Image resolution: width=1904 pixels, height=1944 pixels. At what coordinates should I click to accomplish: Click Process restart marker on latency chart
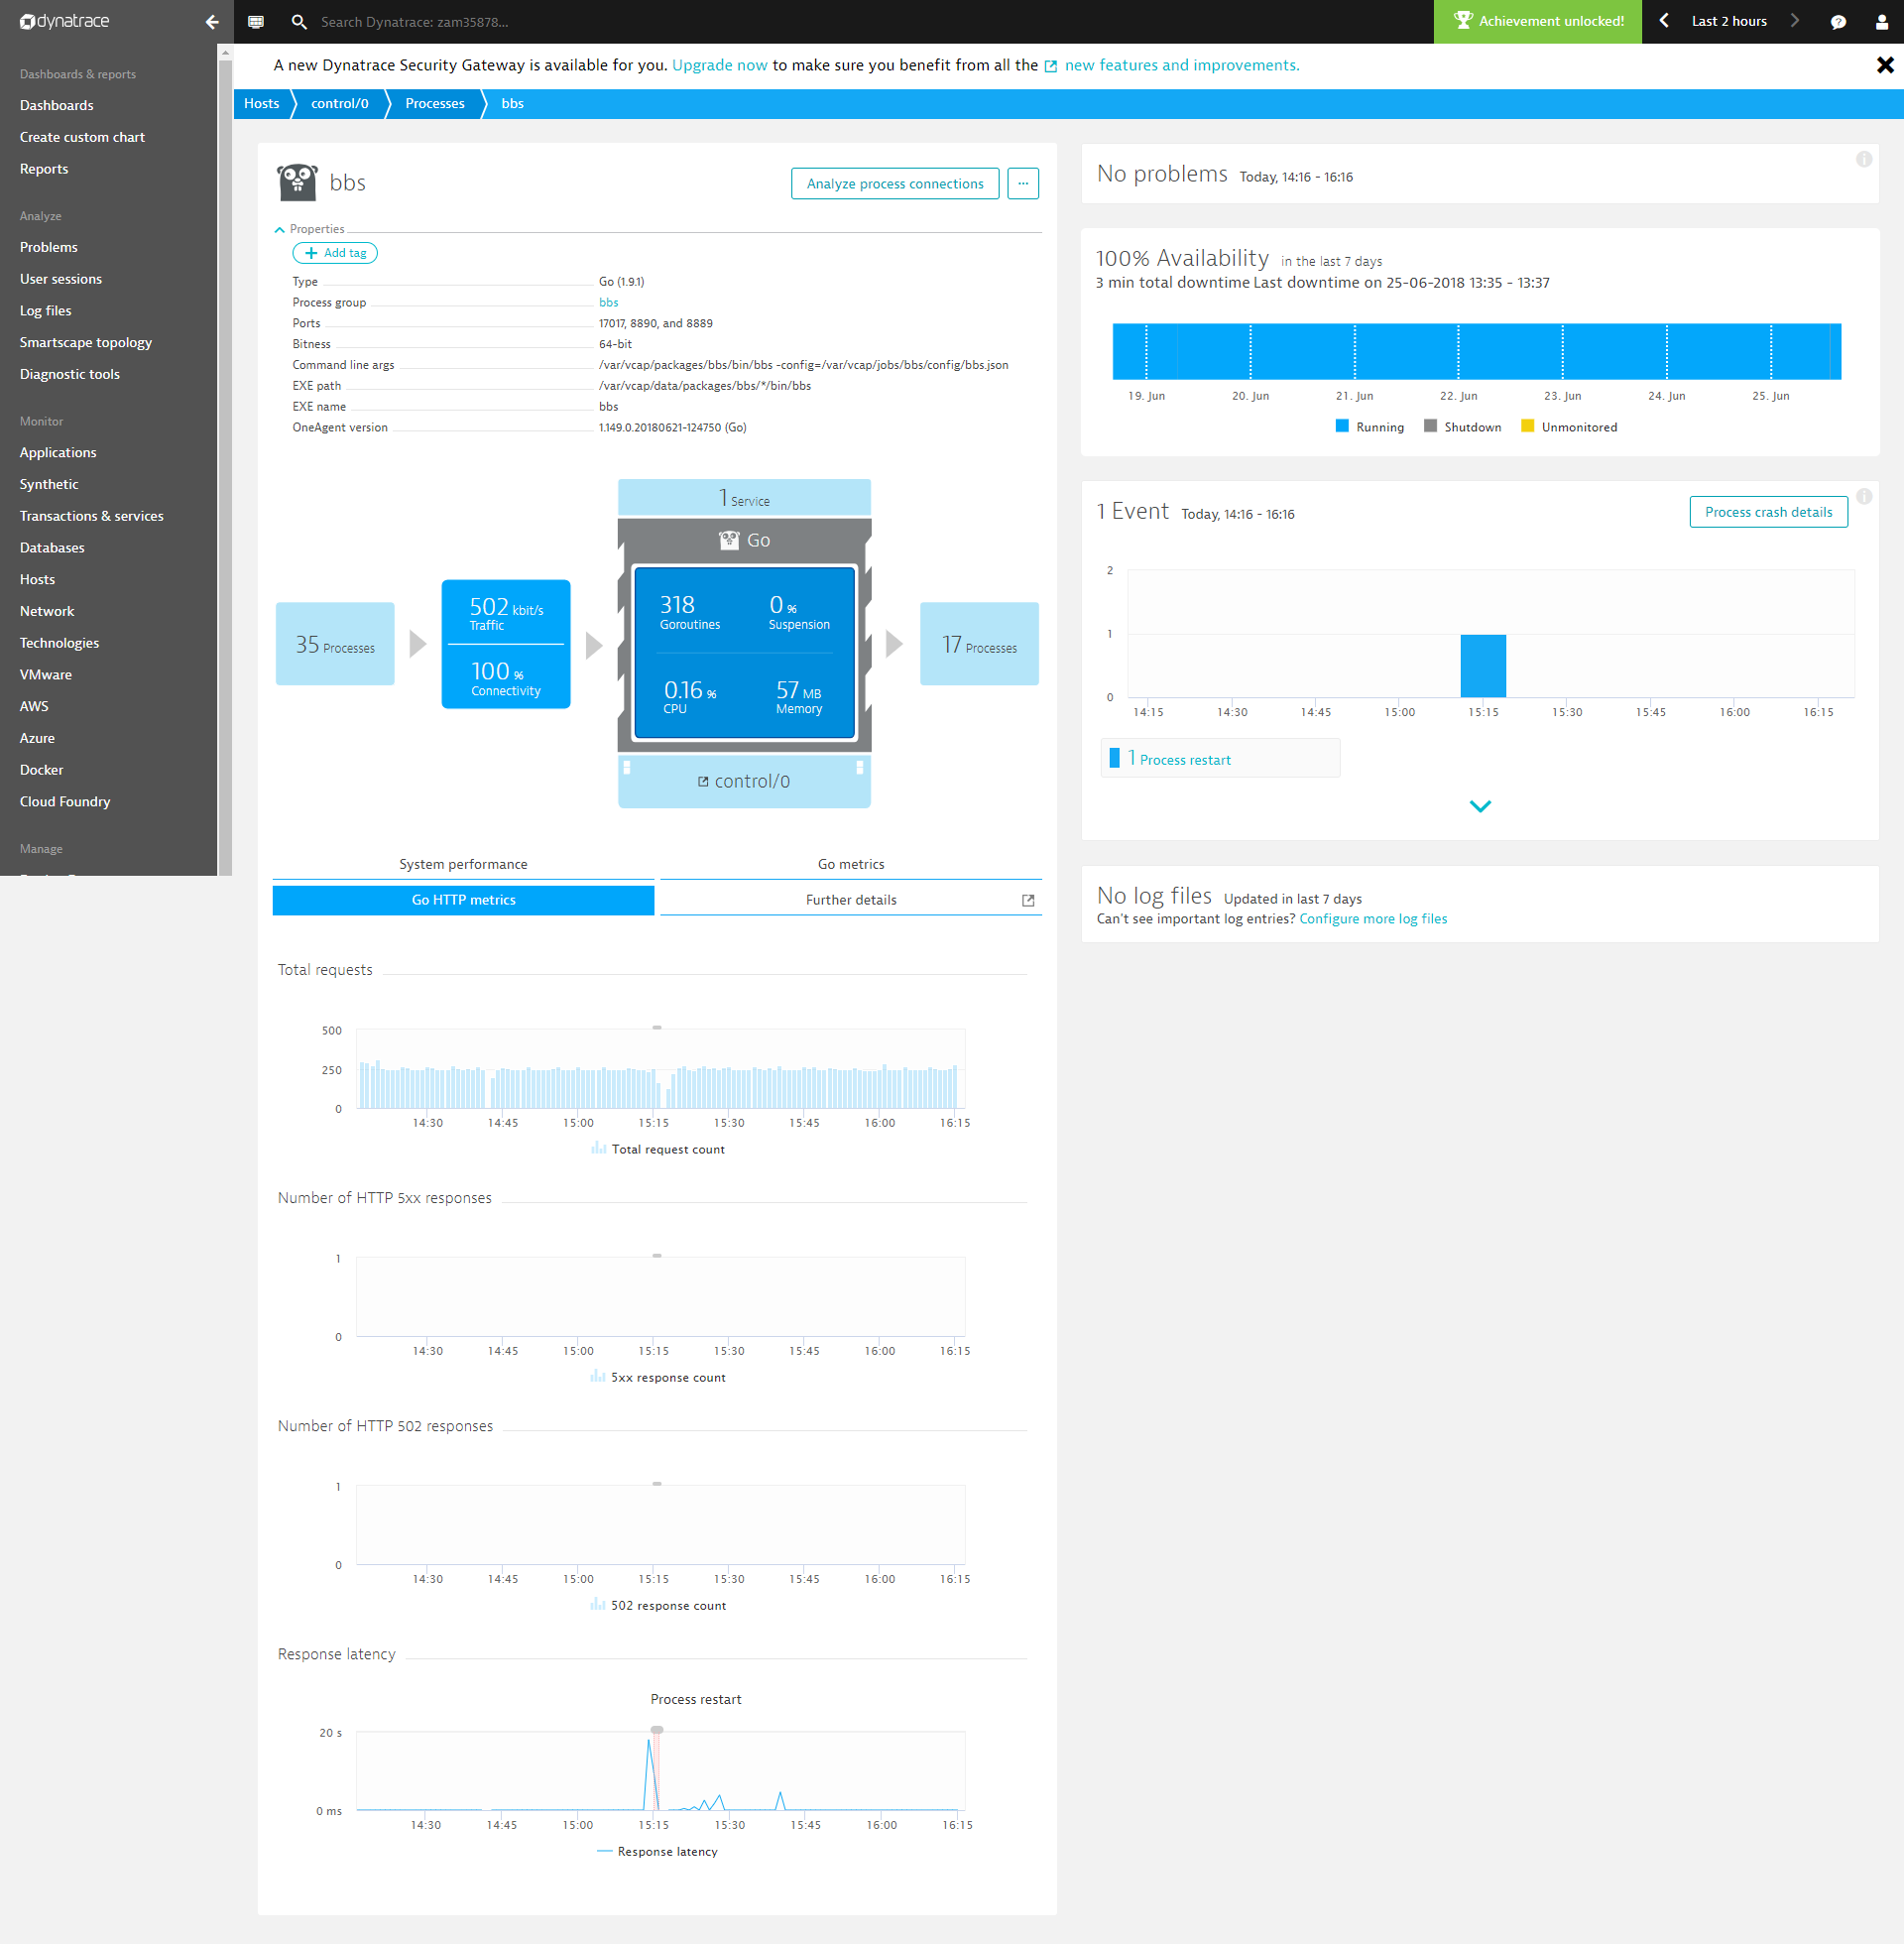[657, 1730]
